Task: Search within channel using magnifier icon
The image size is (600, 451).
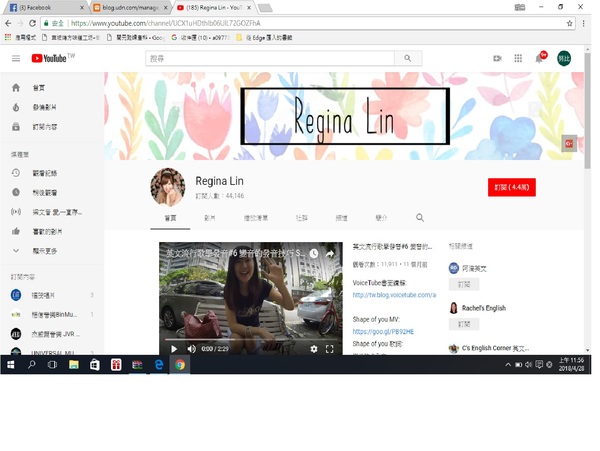Action: tap(420, 217)
